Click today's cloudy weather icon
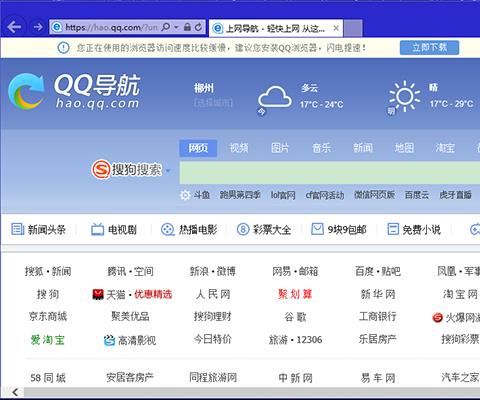The image size is (480, 400). click(275, 97)
